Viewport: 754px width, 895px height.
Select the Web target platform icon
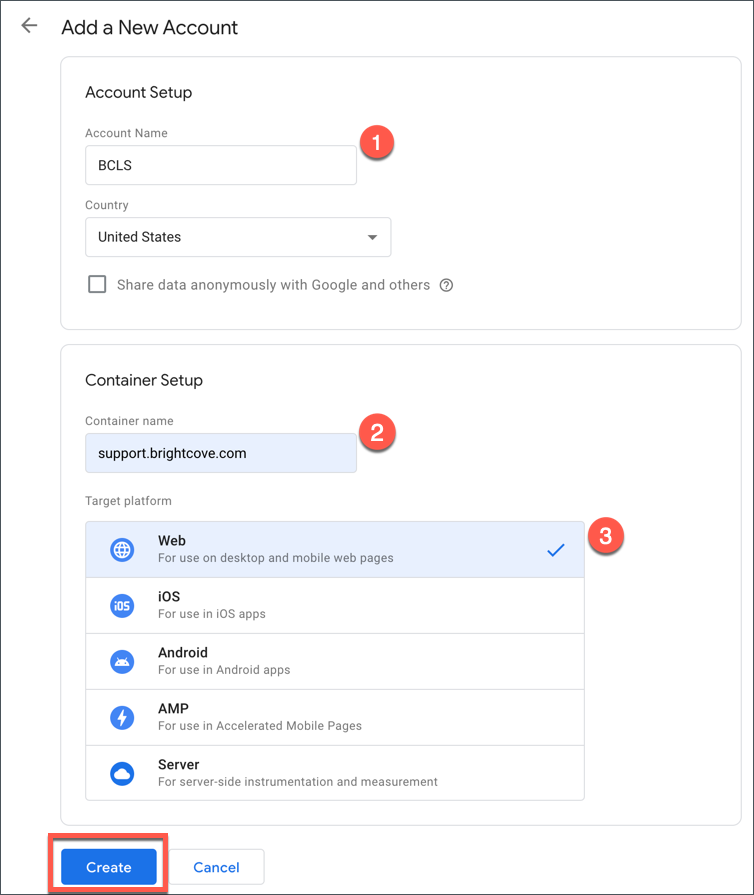[121, 549]
